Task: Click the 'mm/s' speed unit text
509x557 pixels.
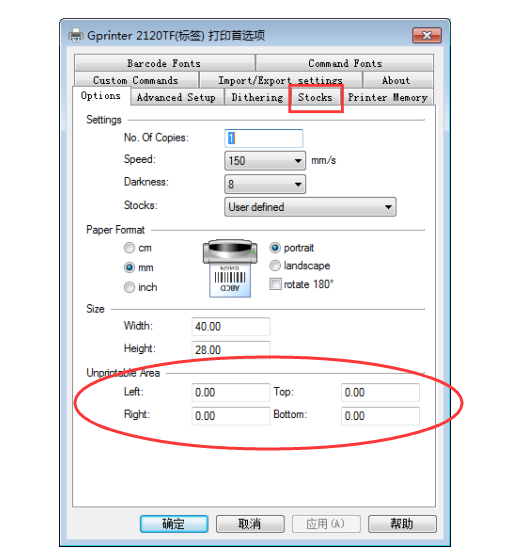Action: coord(323,161)
